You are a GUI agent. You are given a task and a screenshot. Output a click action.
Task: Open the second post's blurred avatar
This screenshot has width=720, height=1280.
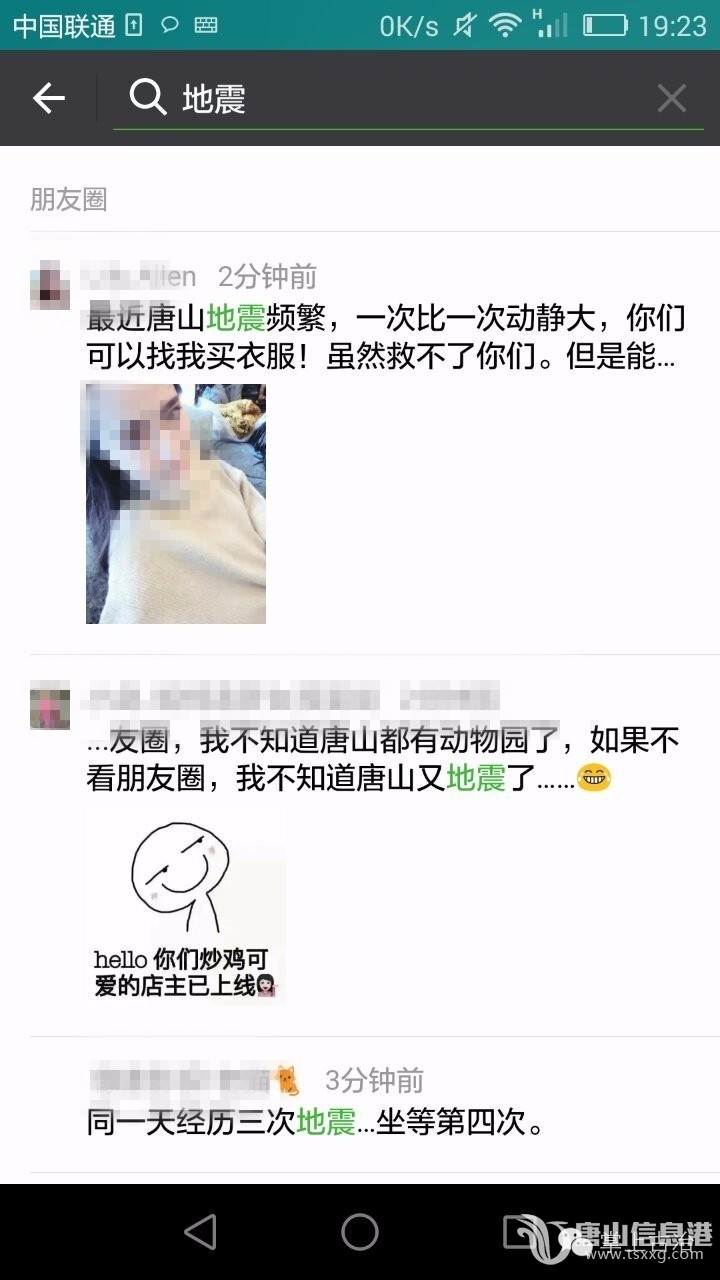tap(50, 705)
